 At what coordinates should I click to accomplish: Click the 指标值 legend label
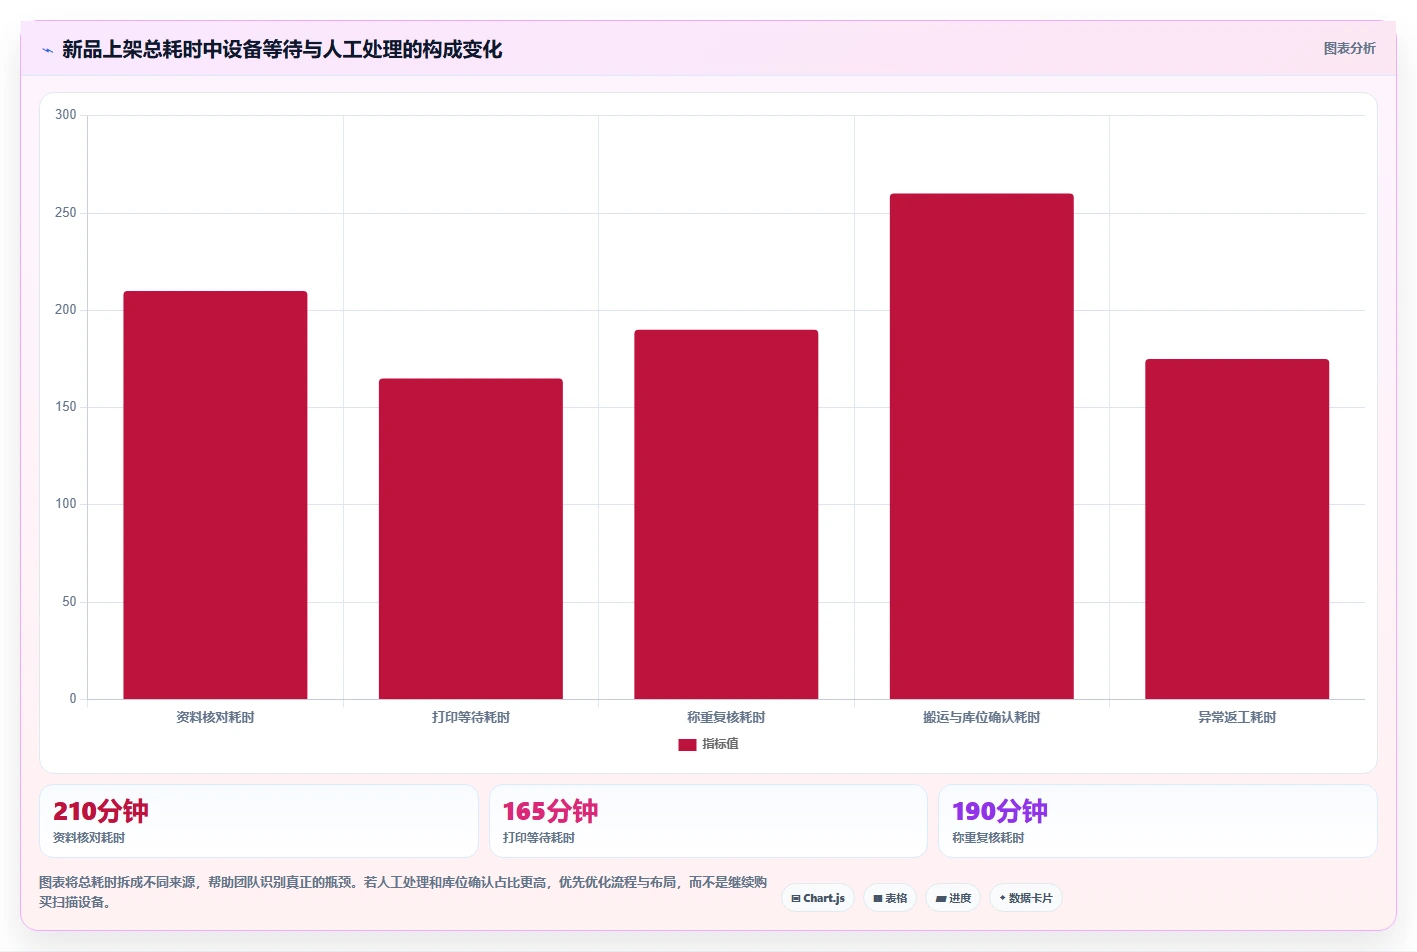tap(720, 744)
